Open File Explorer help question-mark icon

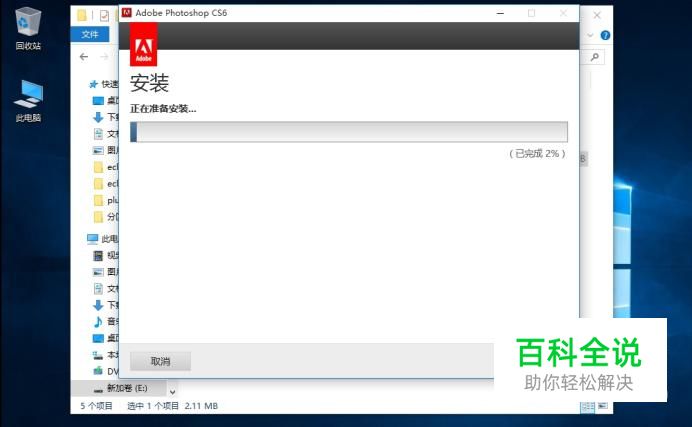click(606, 35)
